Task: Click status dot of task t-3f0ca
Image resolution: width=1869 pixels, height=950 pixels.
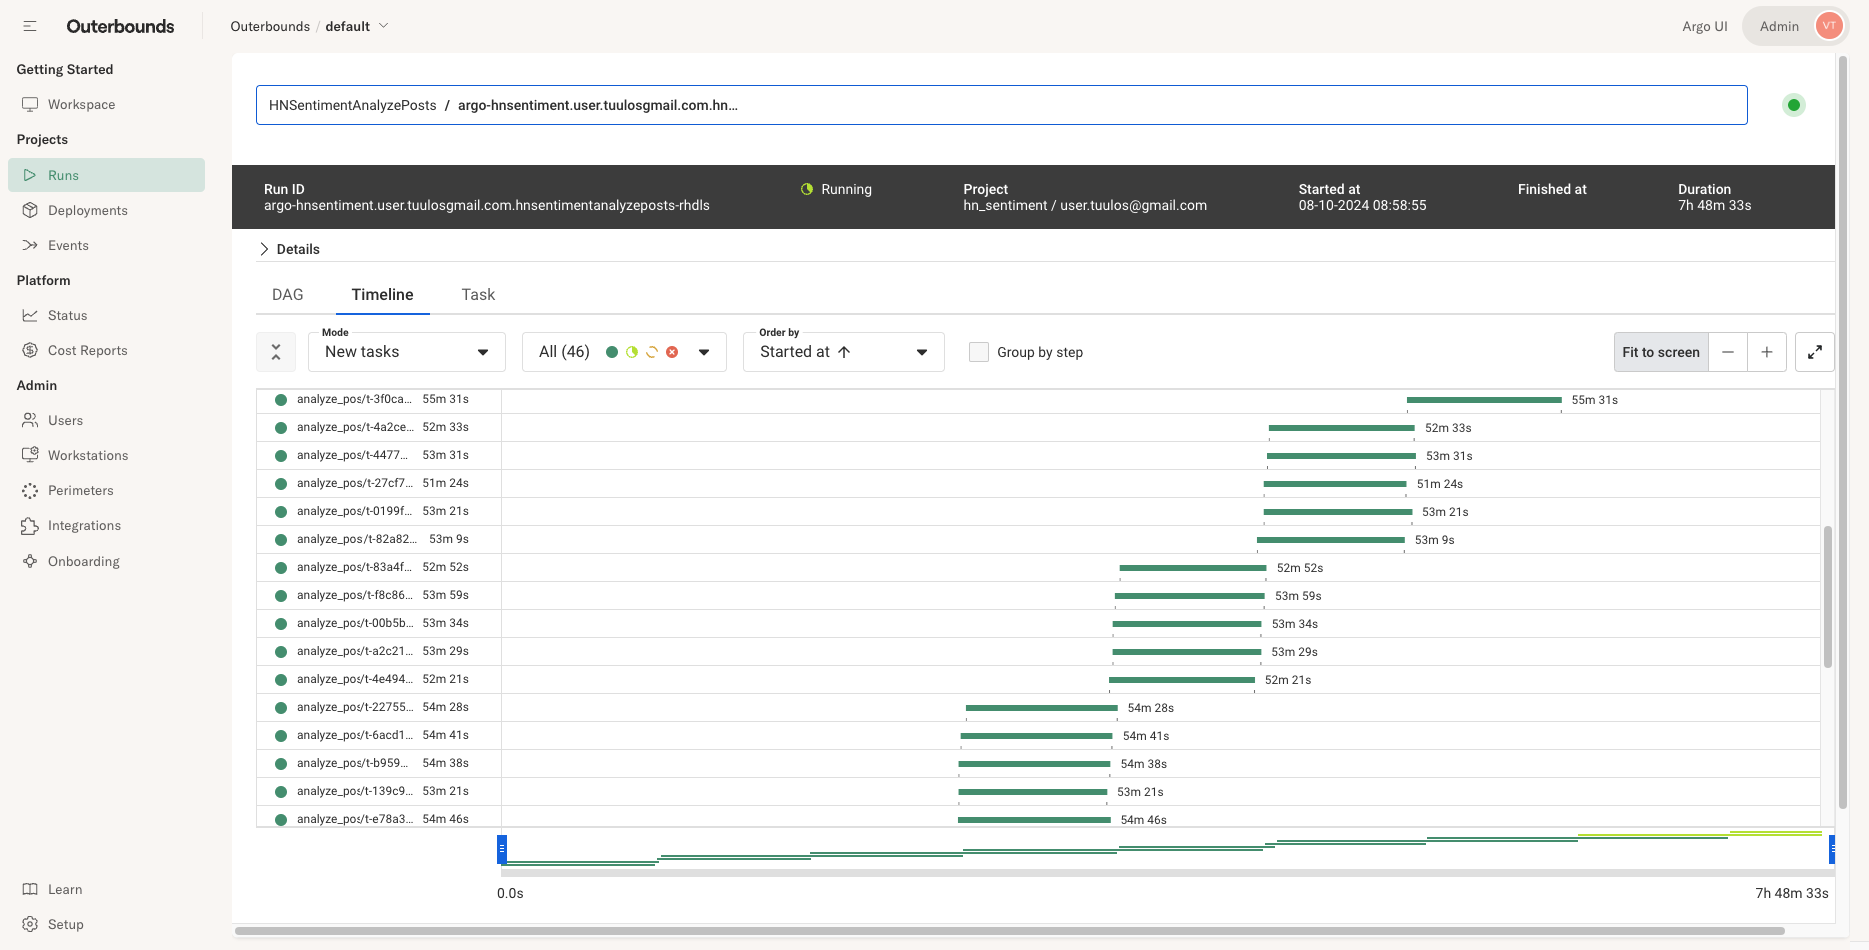Action: click(x=281, y=400)
